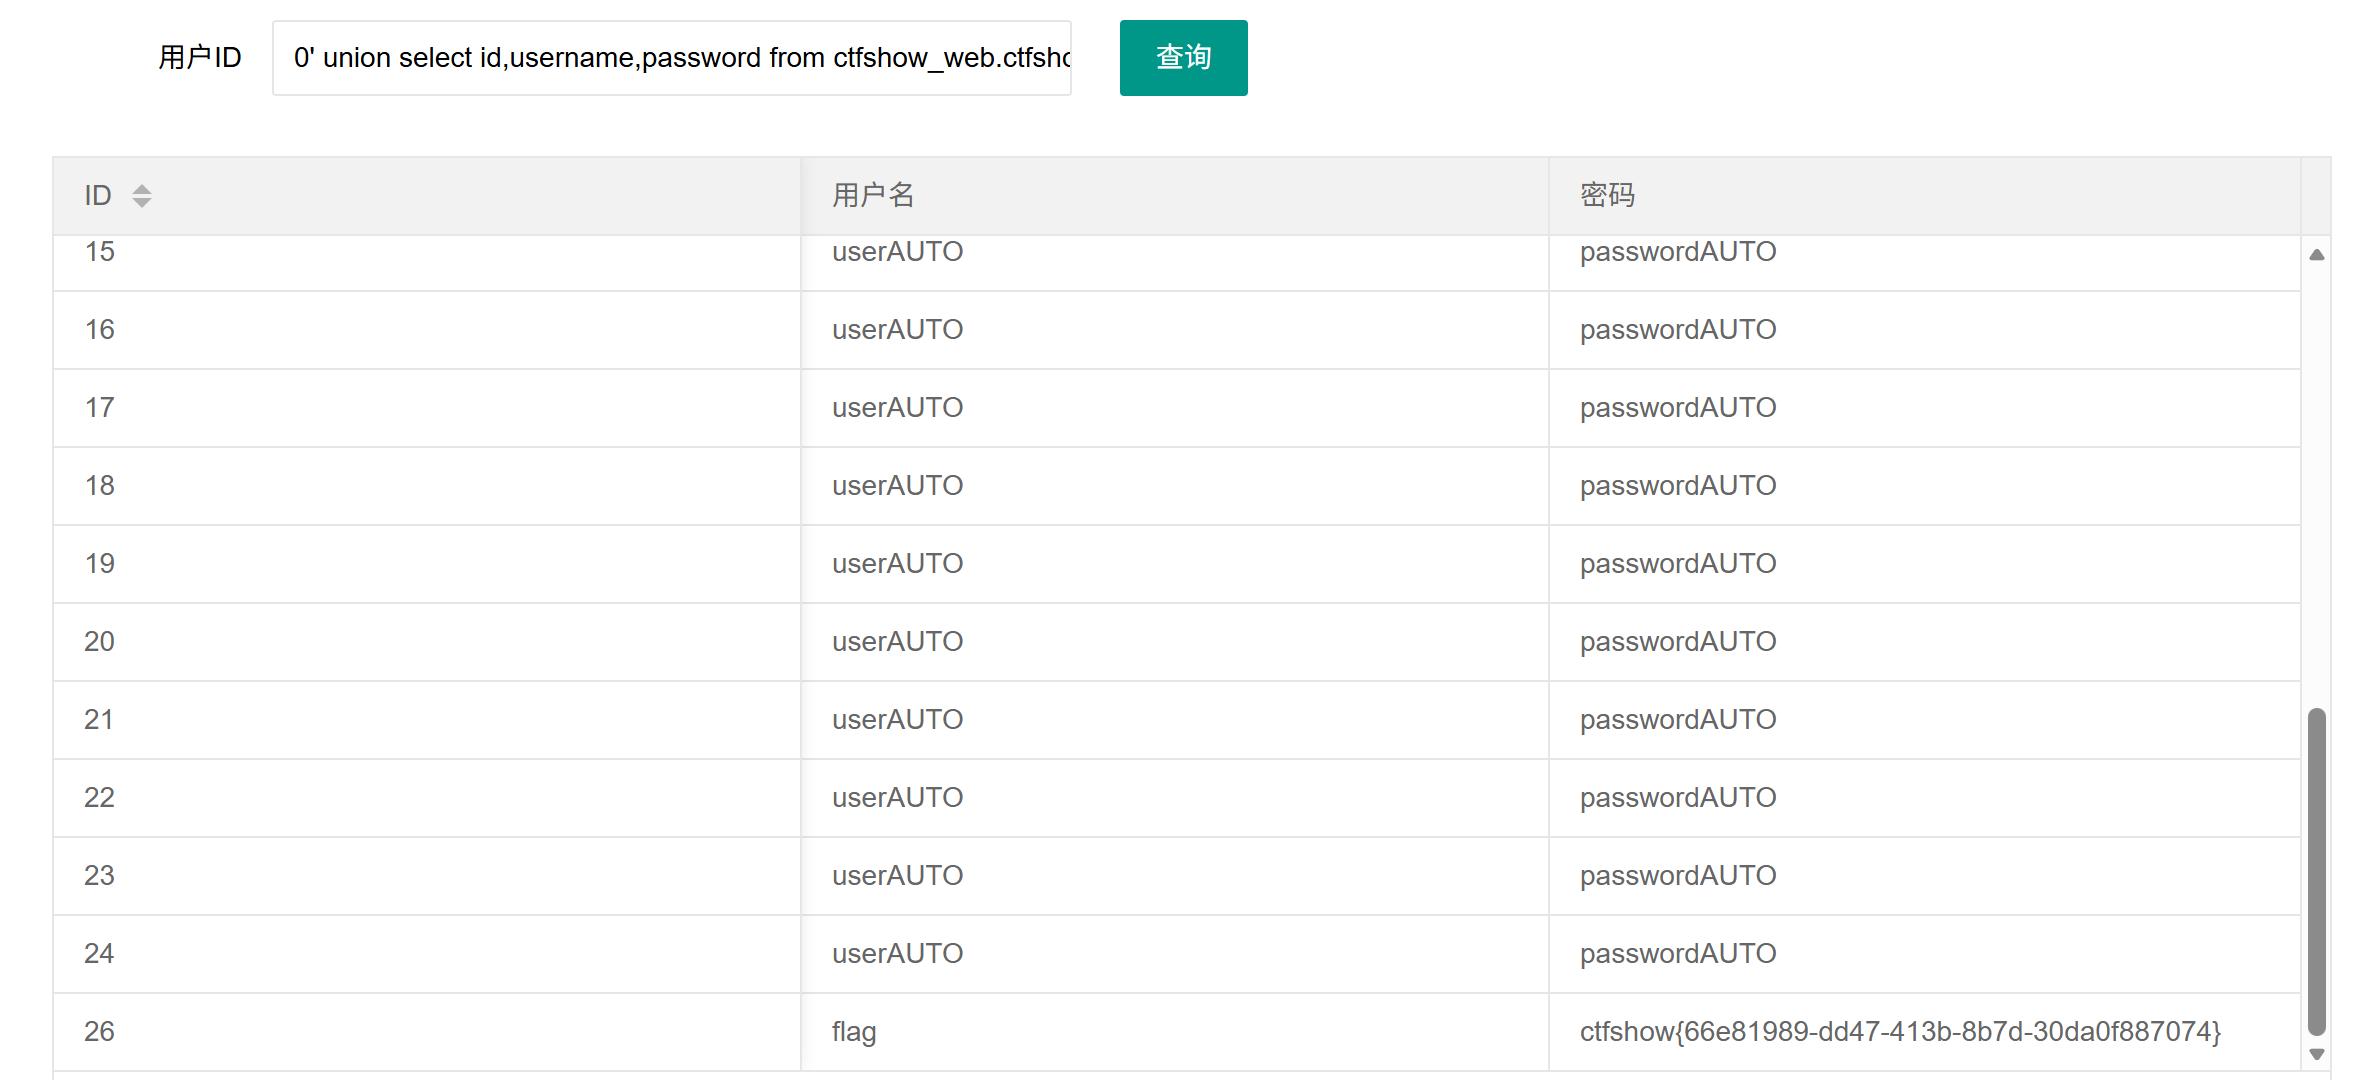
Task: Click the userAUTO cell in row 18
Action: 897,486
